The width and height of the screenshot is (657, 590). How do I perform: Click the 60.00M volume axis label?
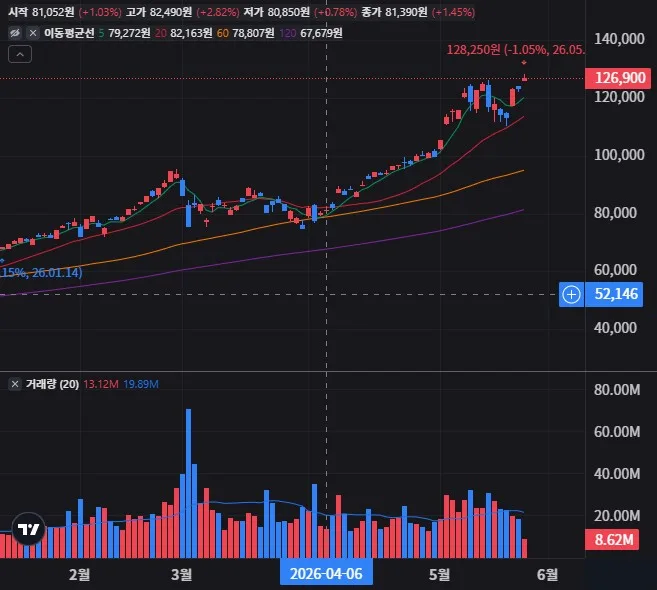(617, 432)
